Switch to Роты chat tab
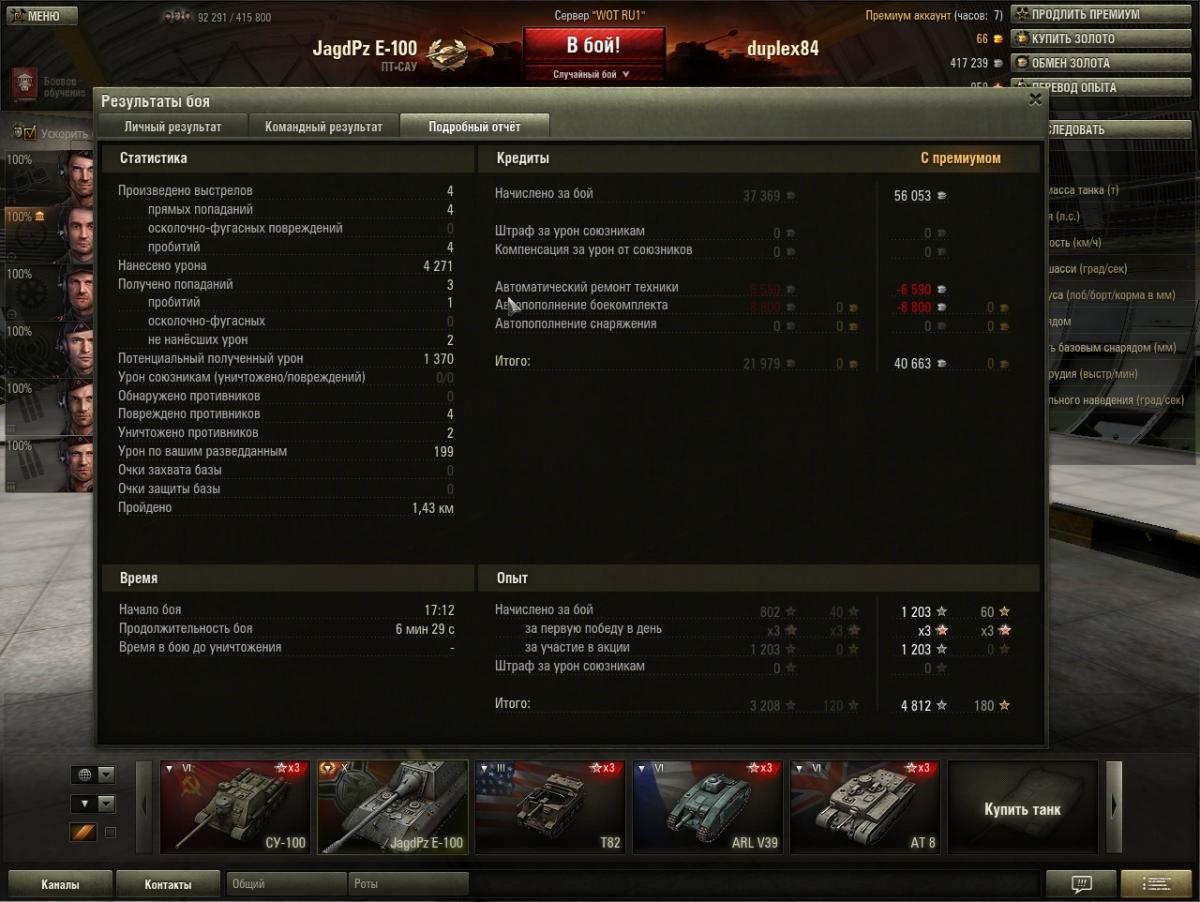Viewport: 1200px width, 902px height. coord(408,884)
